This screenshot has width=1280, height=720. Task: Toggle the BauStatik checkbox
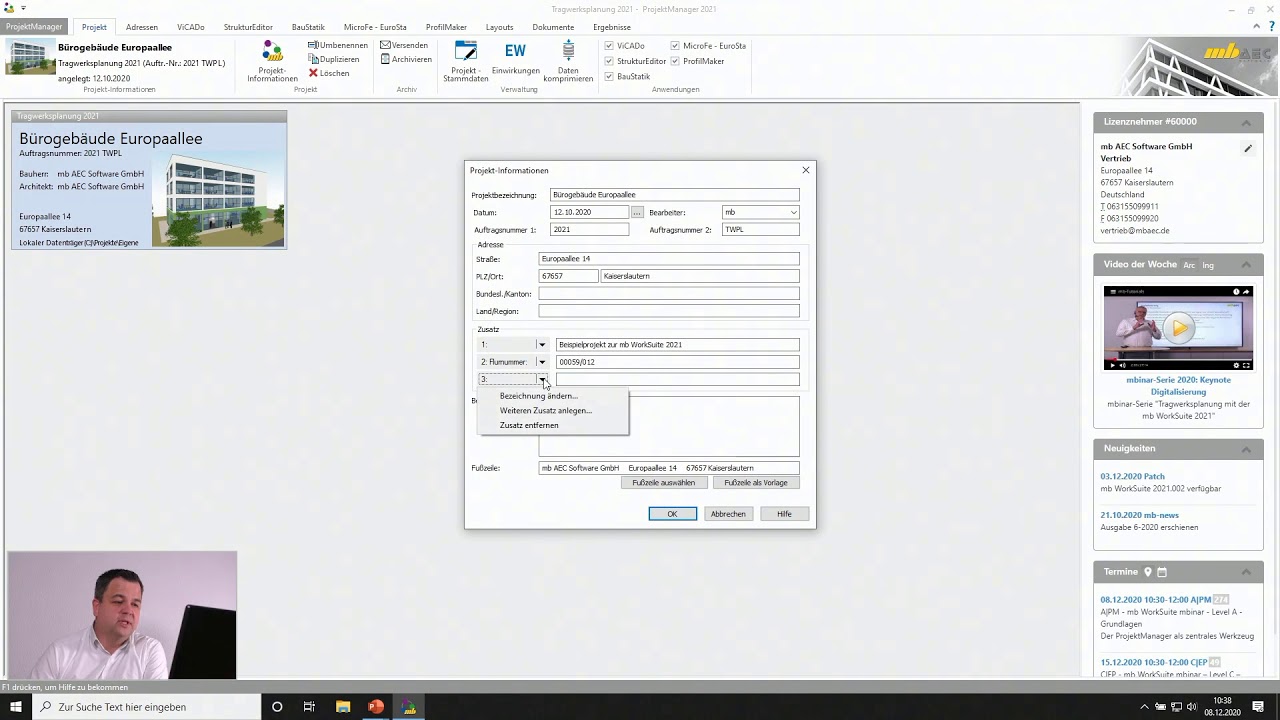tap(609, 77)
